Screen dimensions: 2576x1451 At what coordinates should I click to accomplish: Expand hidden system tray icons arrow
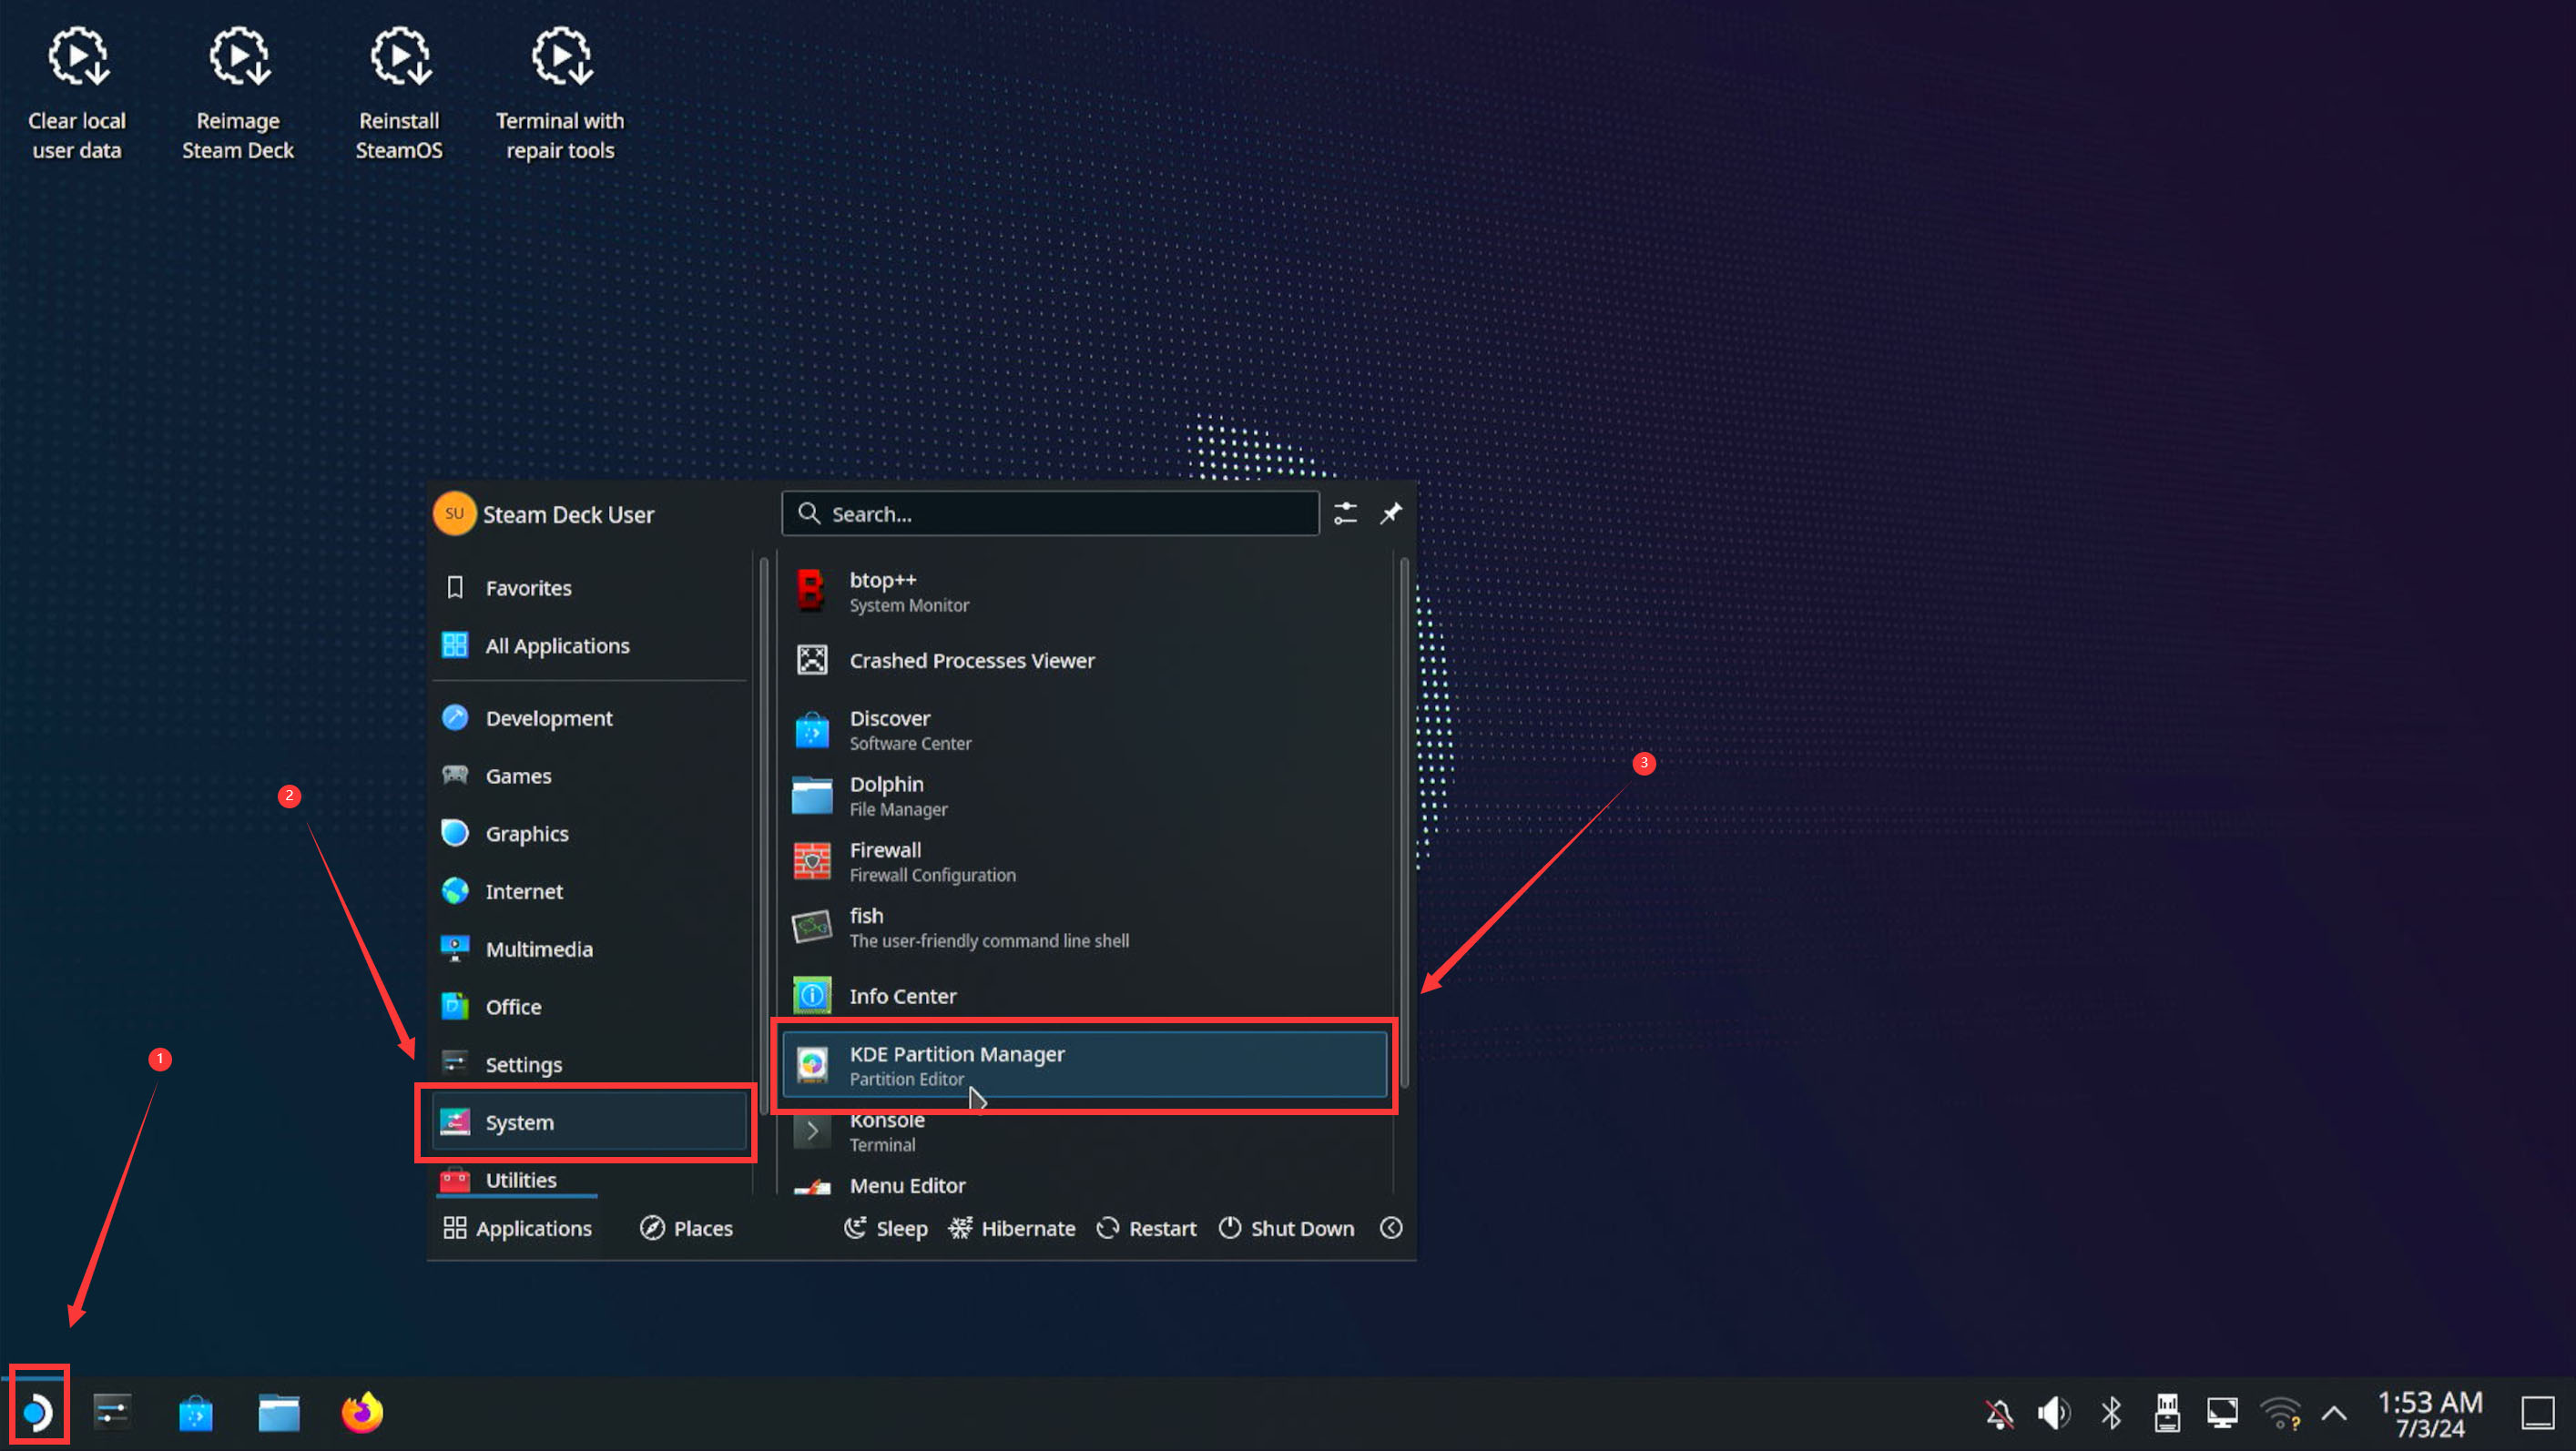pos(2334,1413)
